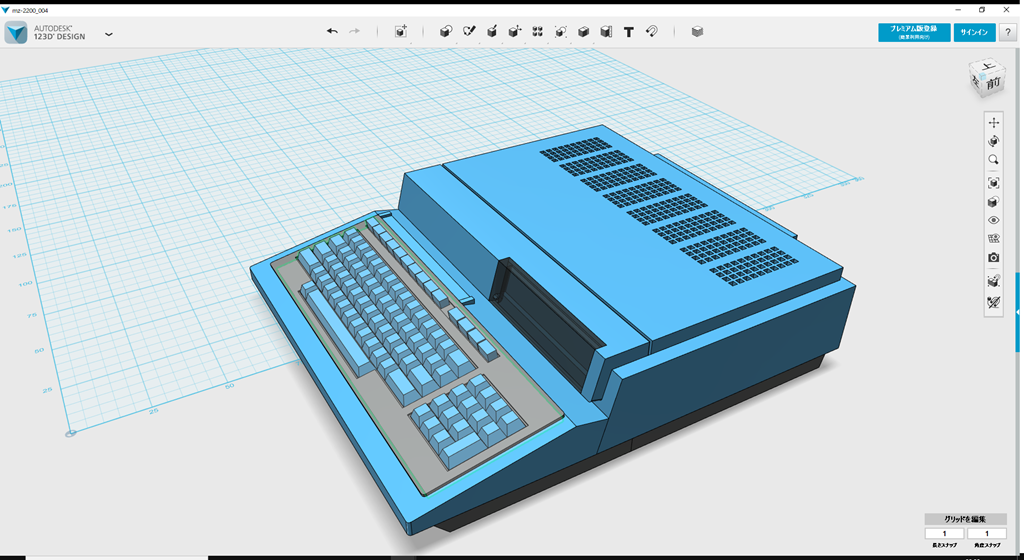Screen dimensions: 1024x560
Task: Toggle the grid visibility icon in navigation bar
Action: pyautogui.click(x=993, y=239)
